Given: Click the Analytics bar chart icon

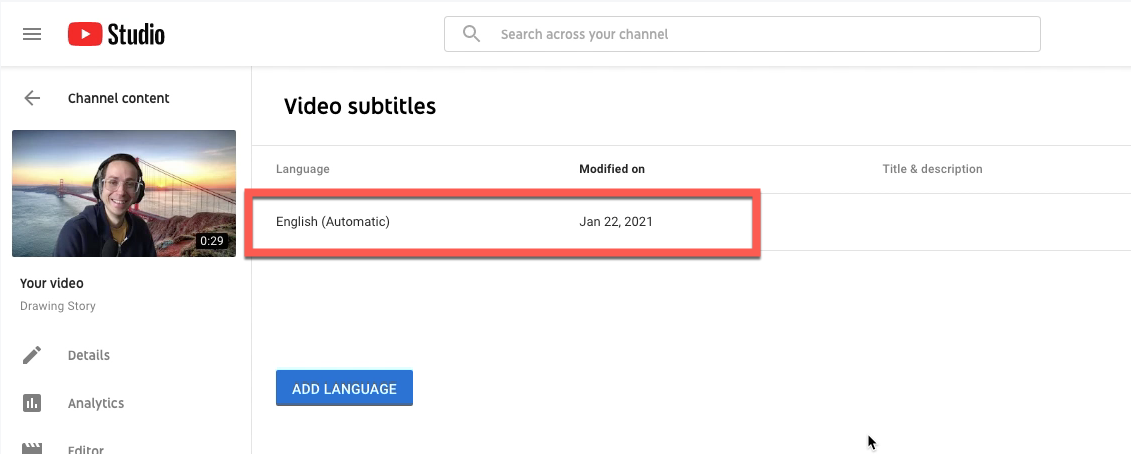Looking at the screenshot, I should click(32, 403).
